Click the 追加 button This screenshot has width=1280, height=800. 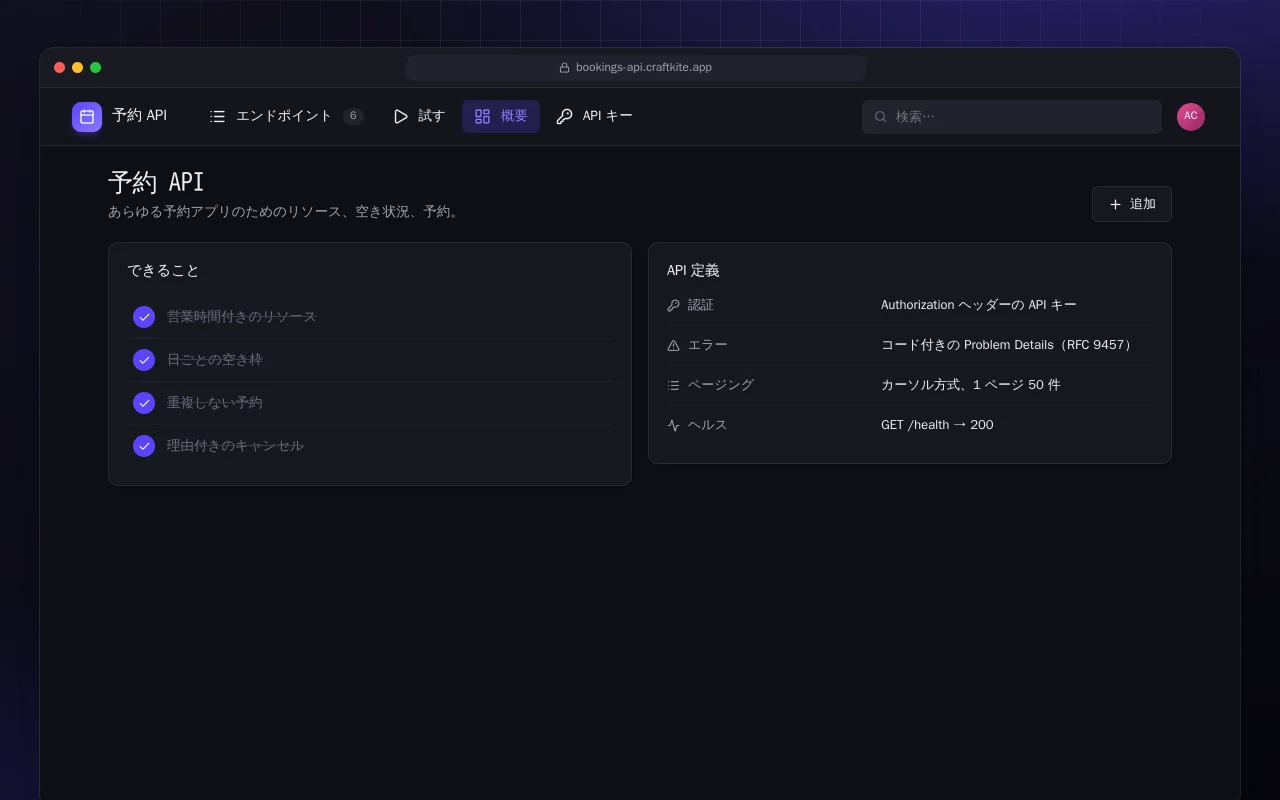tap(1132, 204)
